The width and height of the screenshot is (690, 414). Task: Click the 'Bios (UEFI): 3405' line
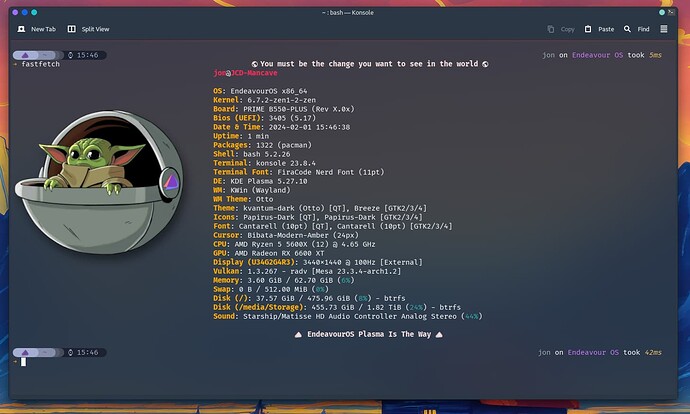264,118
